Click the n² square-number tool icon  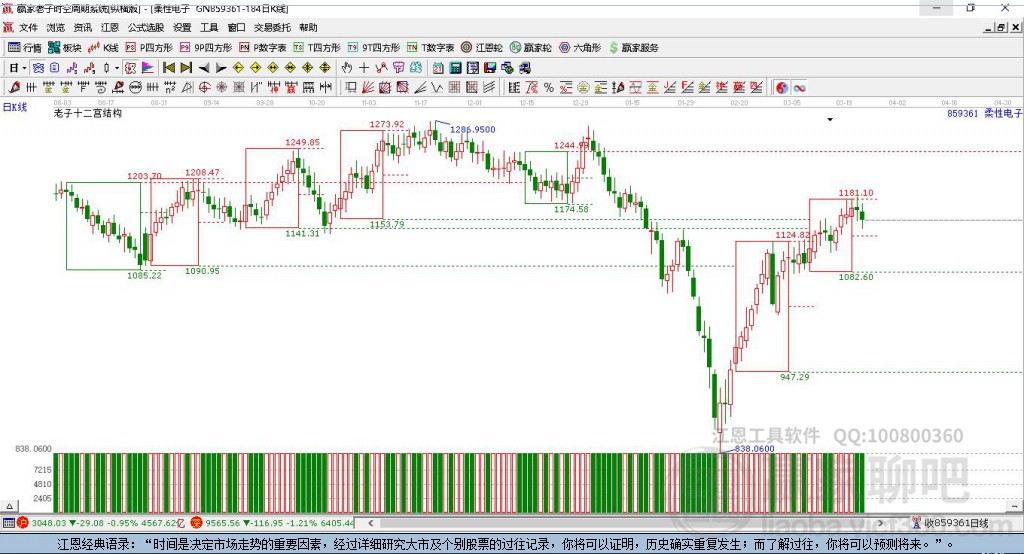(170, 88)
